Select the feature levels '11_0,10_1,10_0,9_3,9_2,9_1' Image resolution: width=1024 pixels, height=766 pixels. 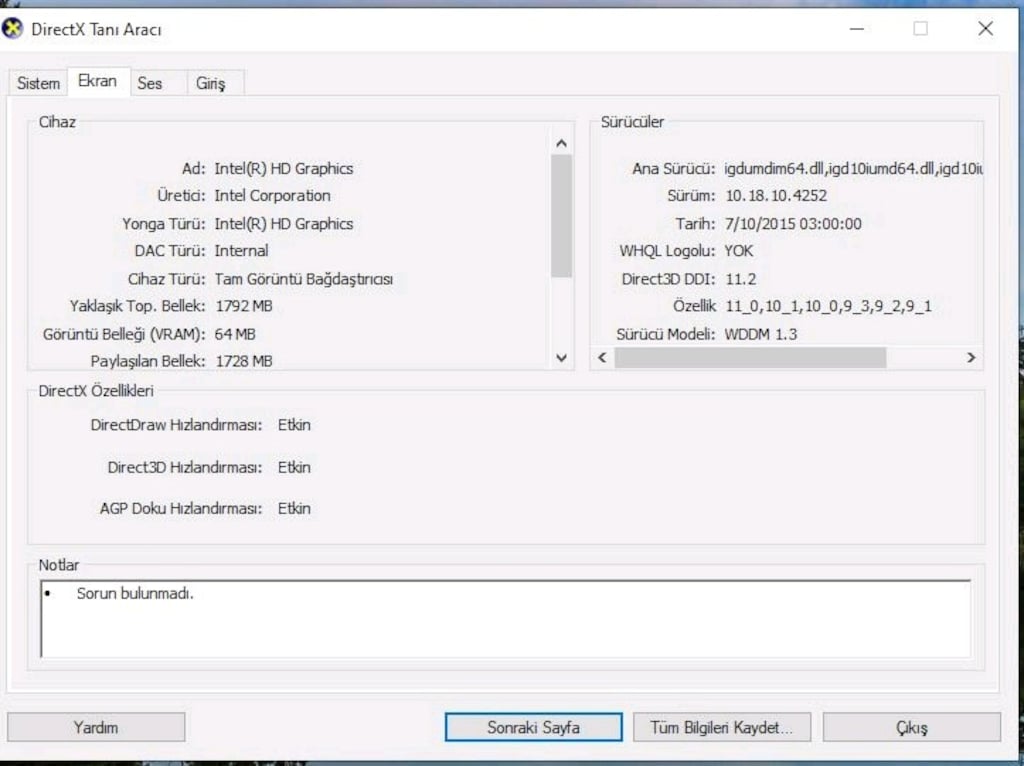coord(828,306)
